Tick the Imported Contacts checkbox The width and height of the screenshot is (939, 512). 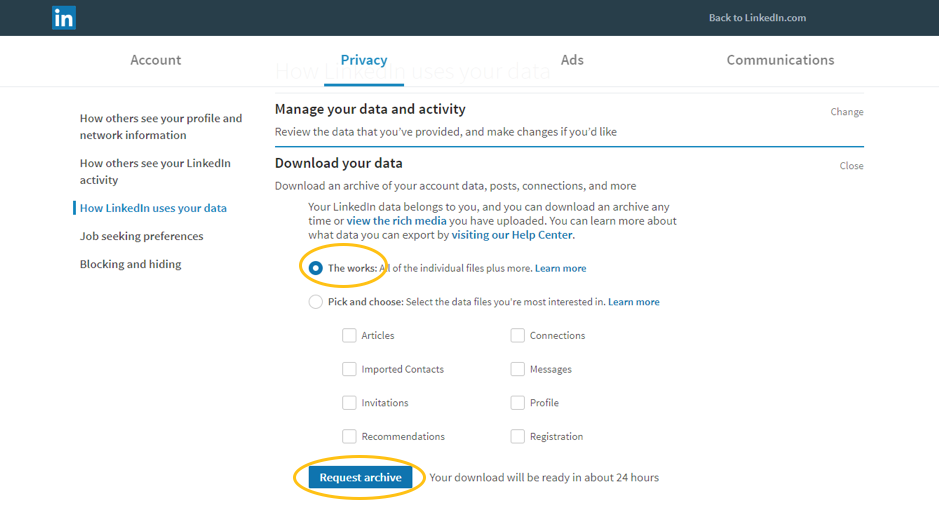[349, 369]
